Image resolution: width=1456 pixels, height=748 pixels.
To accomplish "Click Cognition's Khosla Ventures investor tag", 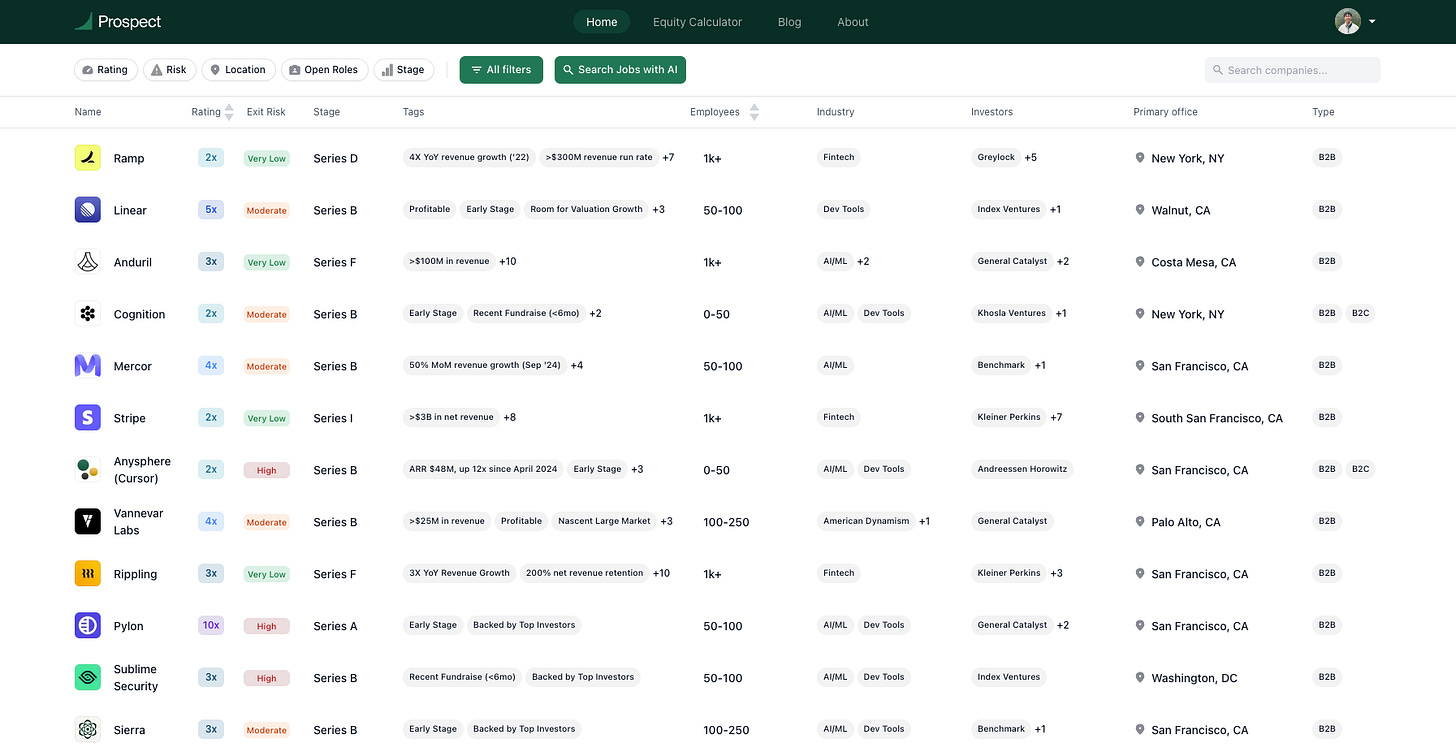I will coord(1011,313).
